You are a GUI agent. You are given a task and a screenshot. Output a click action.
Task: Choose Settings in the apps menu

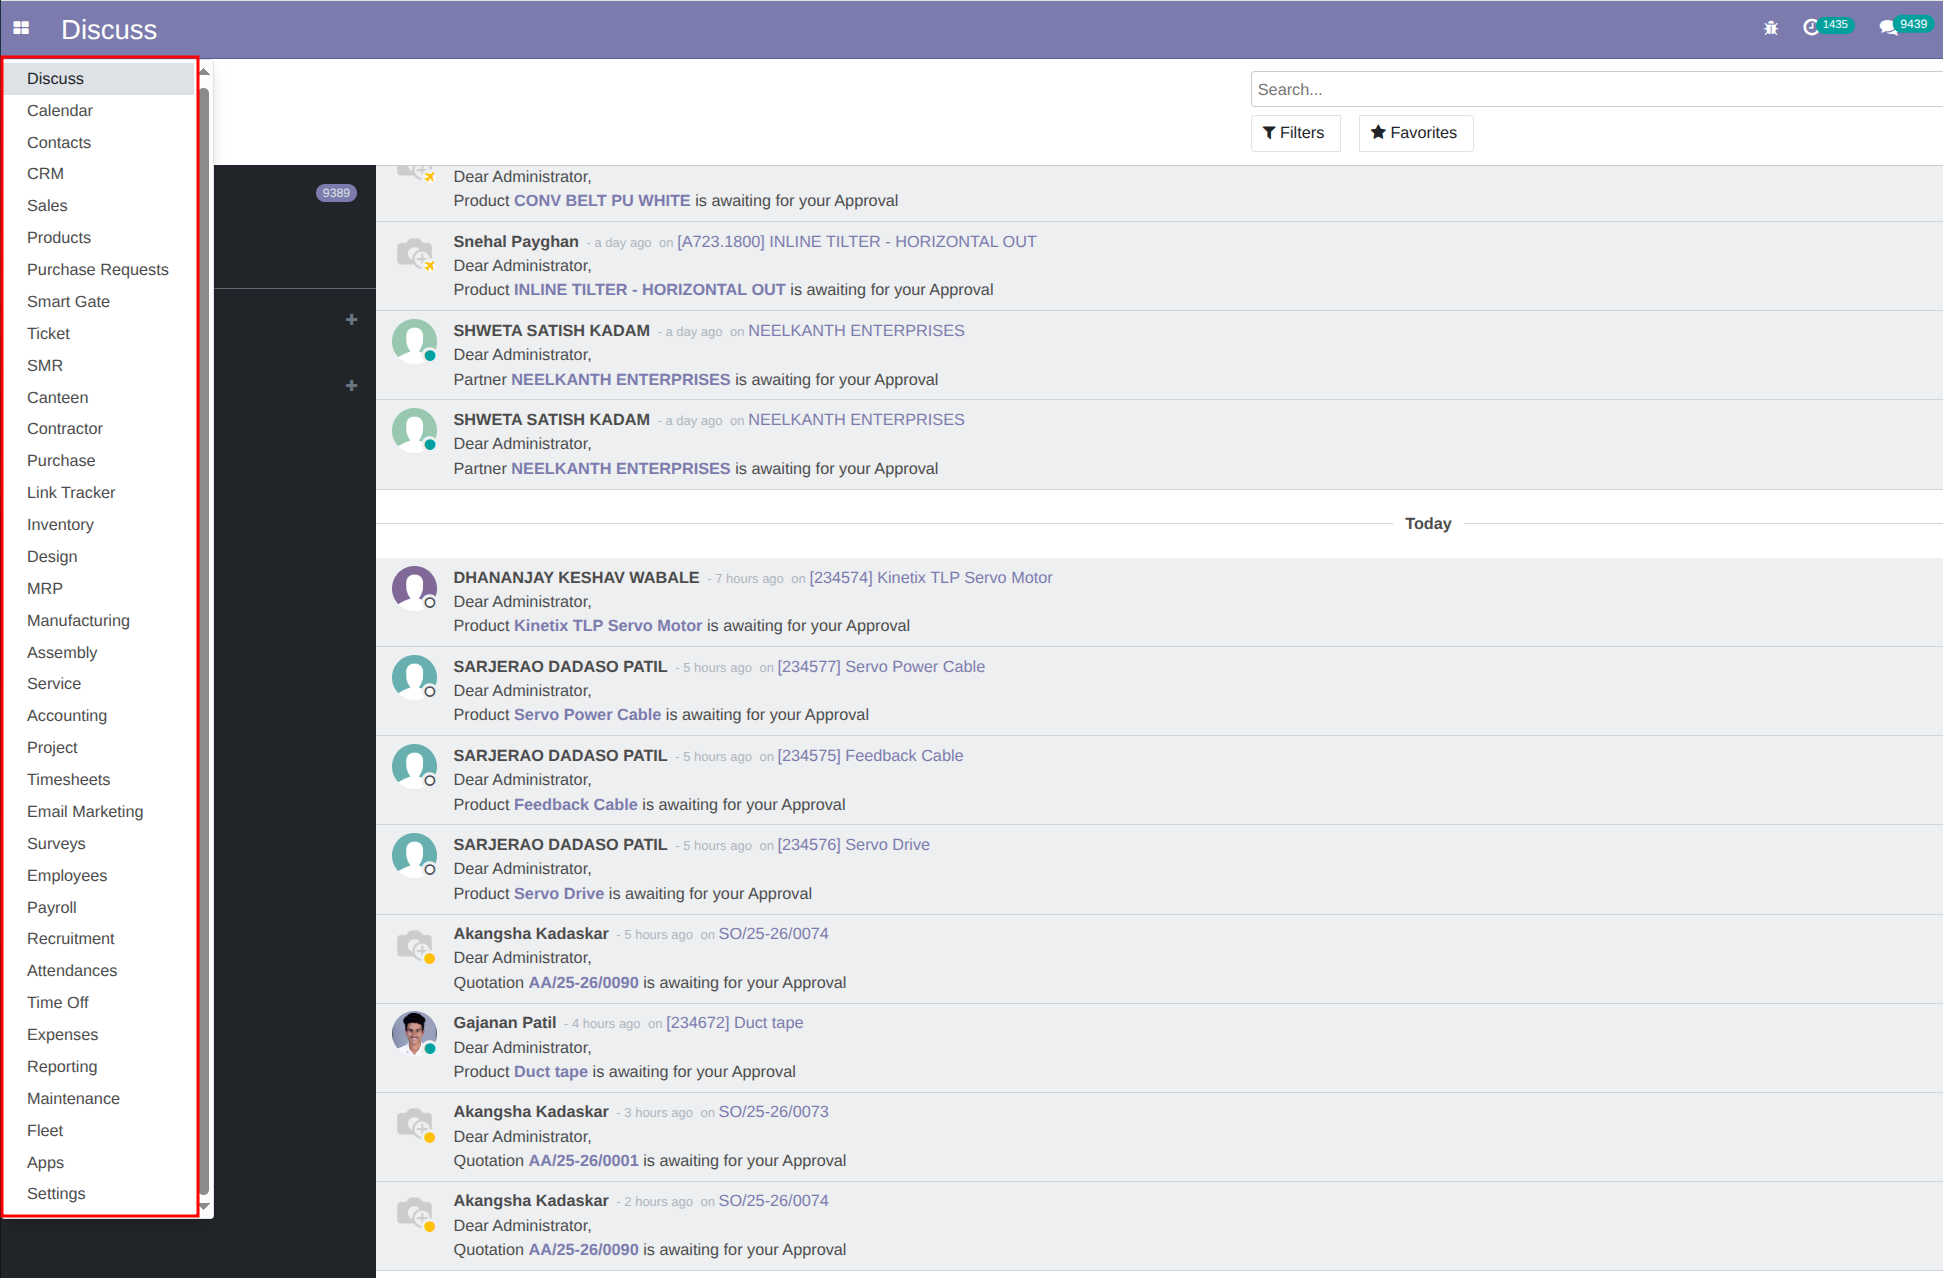56,1194
